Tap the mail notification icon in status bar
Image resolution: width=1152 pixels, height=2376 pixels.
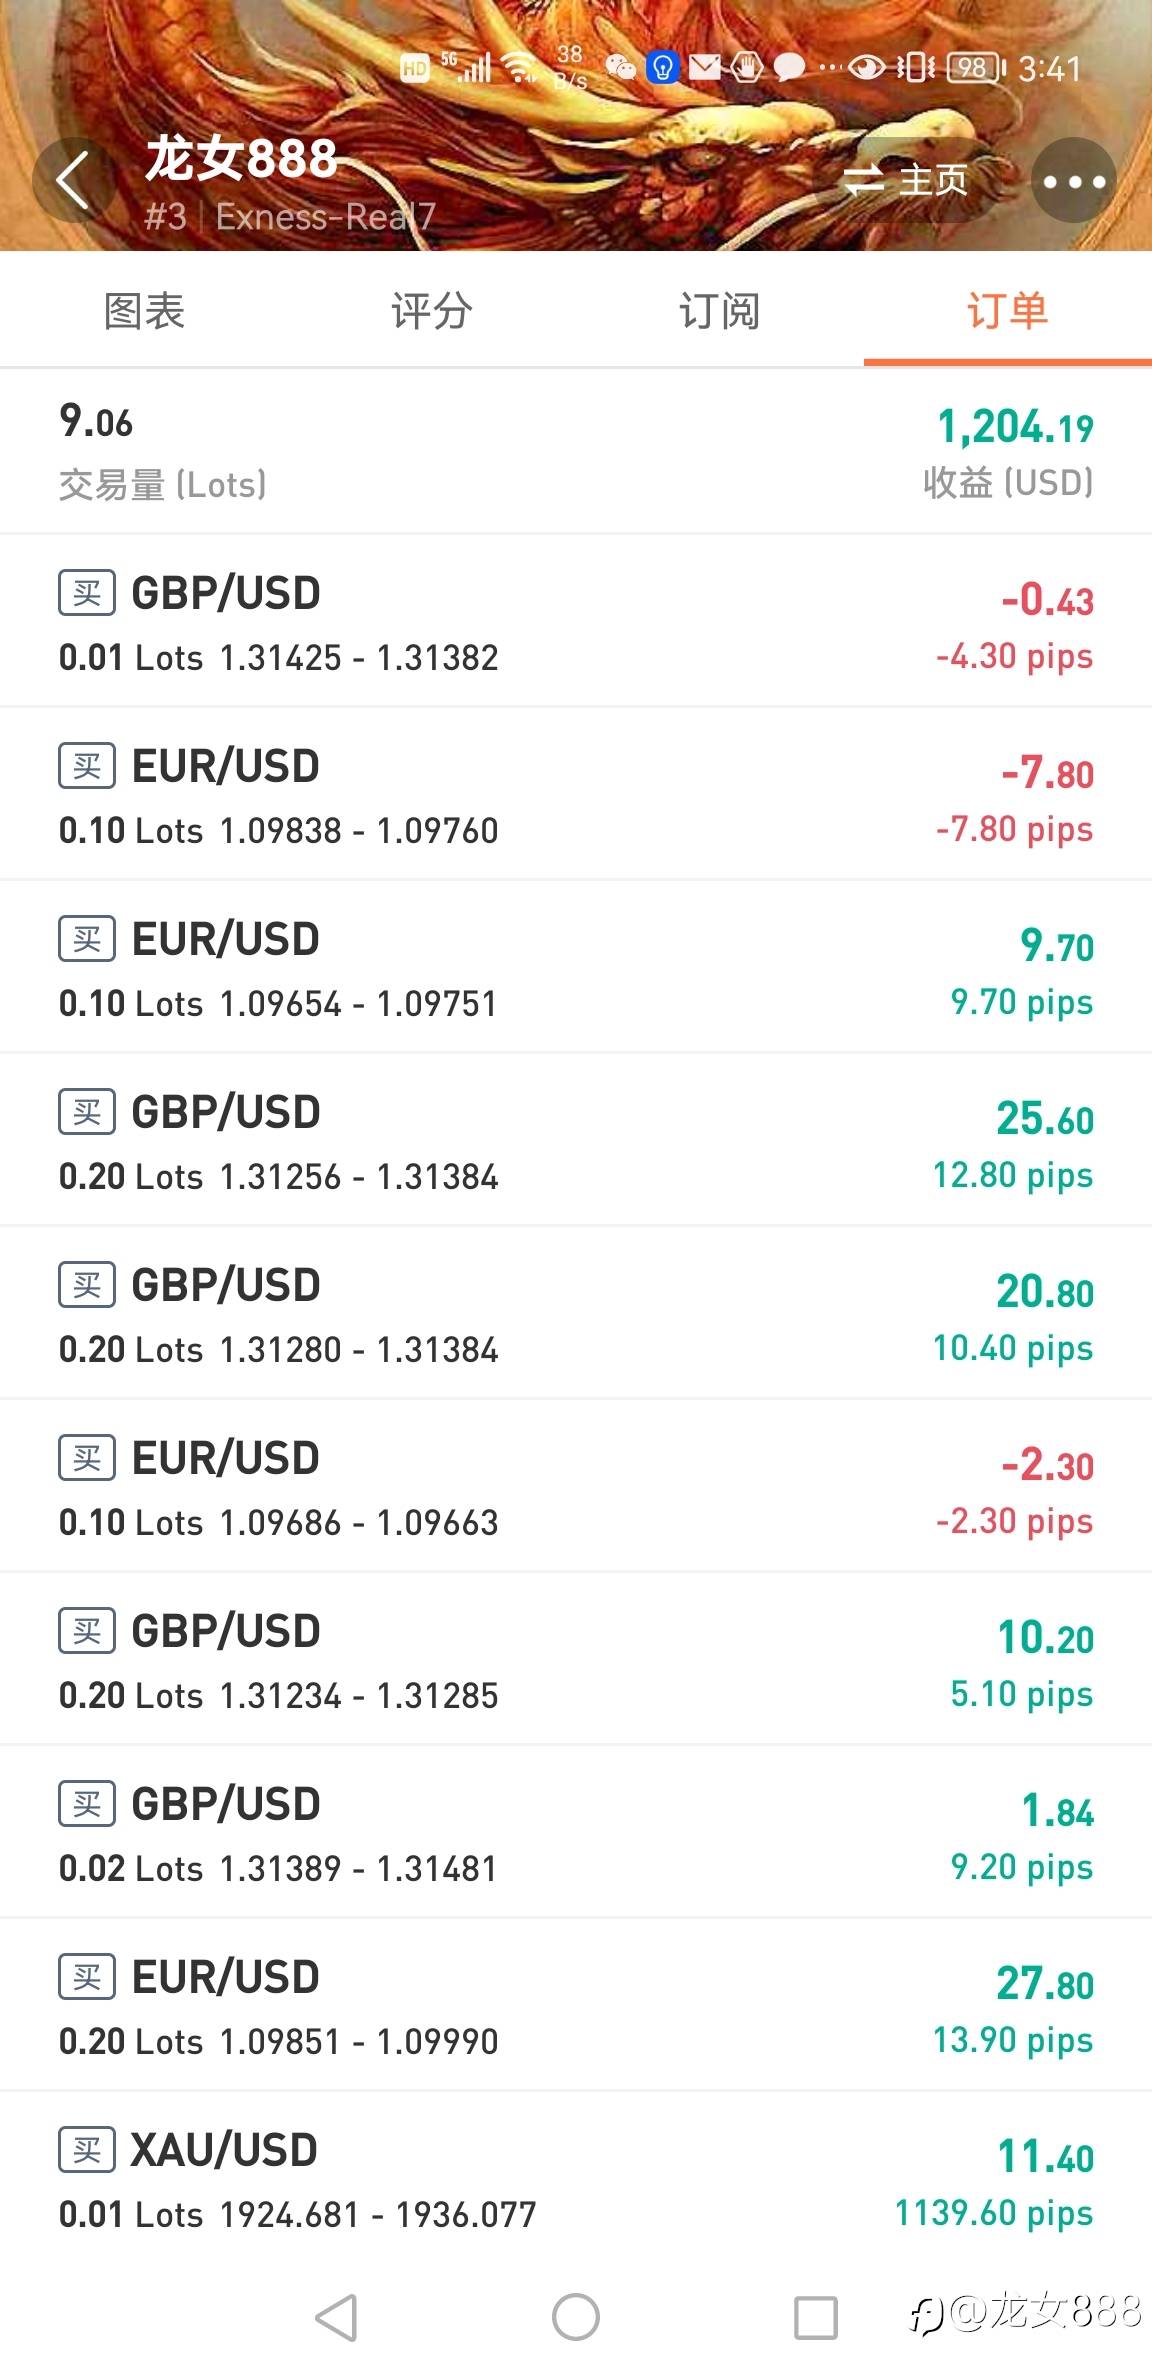705,68
